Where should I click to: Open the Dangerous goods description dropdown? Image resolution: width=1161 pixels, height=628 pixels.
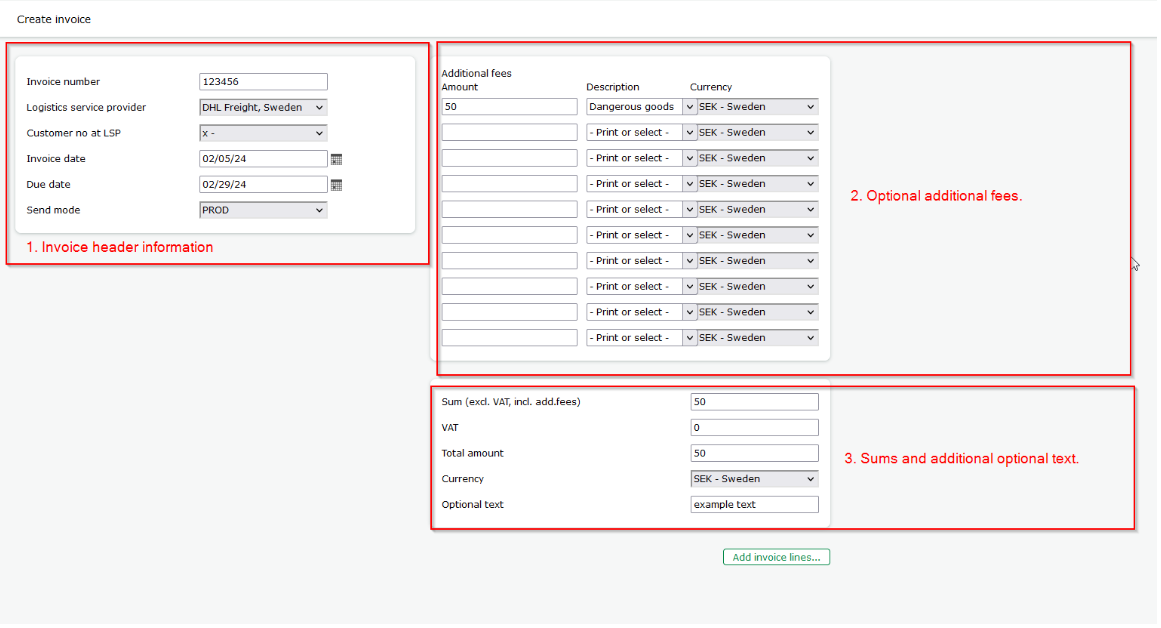point(641,107)
